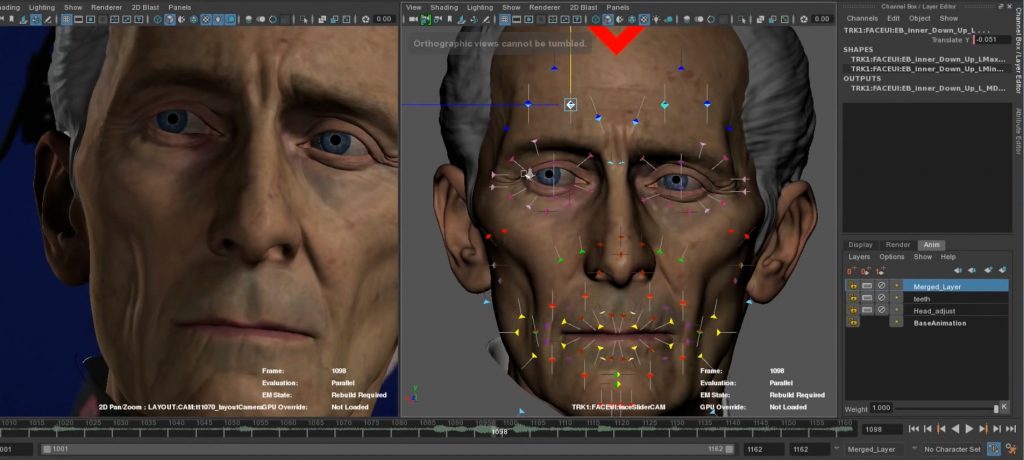Open Layers menu in layer editor
1024x460 pixels.
(x=859, y=257)
